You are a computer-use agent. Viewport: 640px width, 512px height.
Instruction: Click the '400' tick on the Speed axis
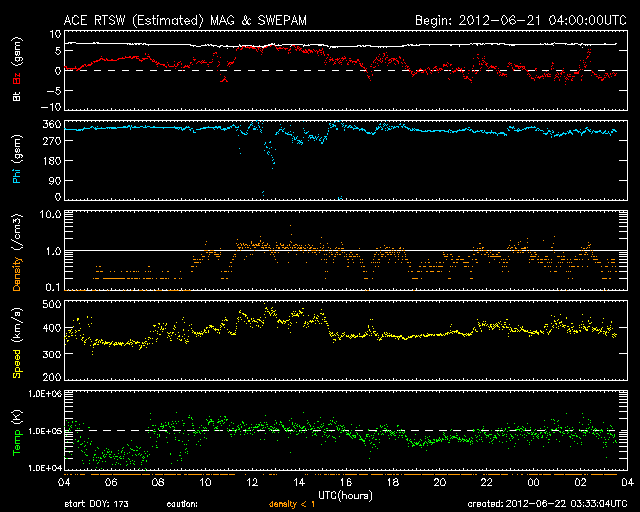(x=52, y=328)
